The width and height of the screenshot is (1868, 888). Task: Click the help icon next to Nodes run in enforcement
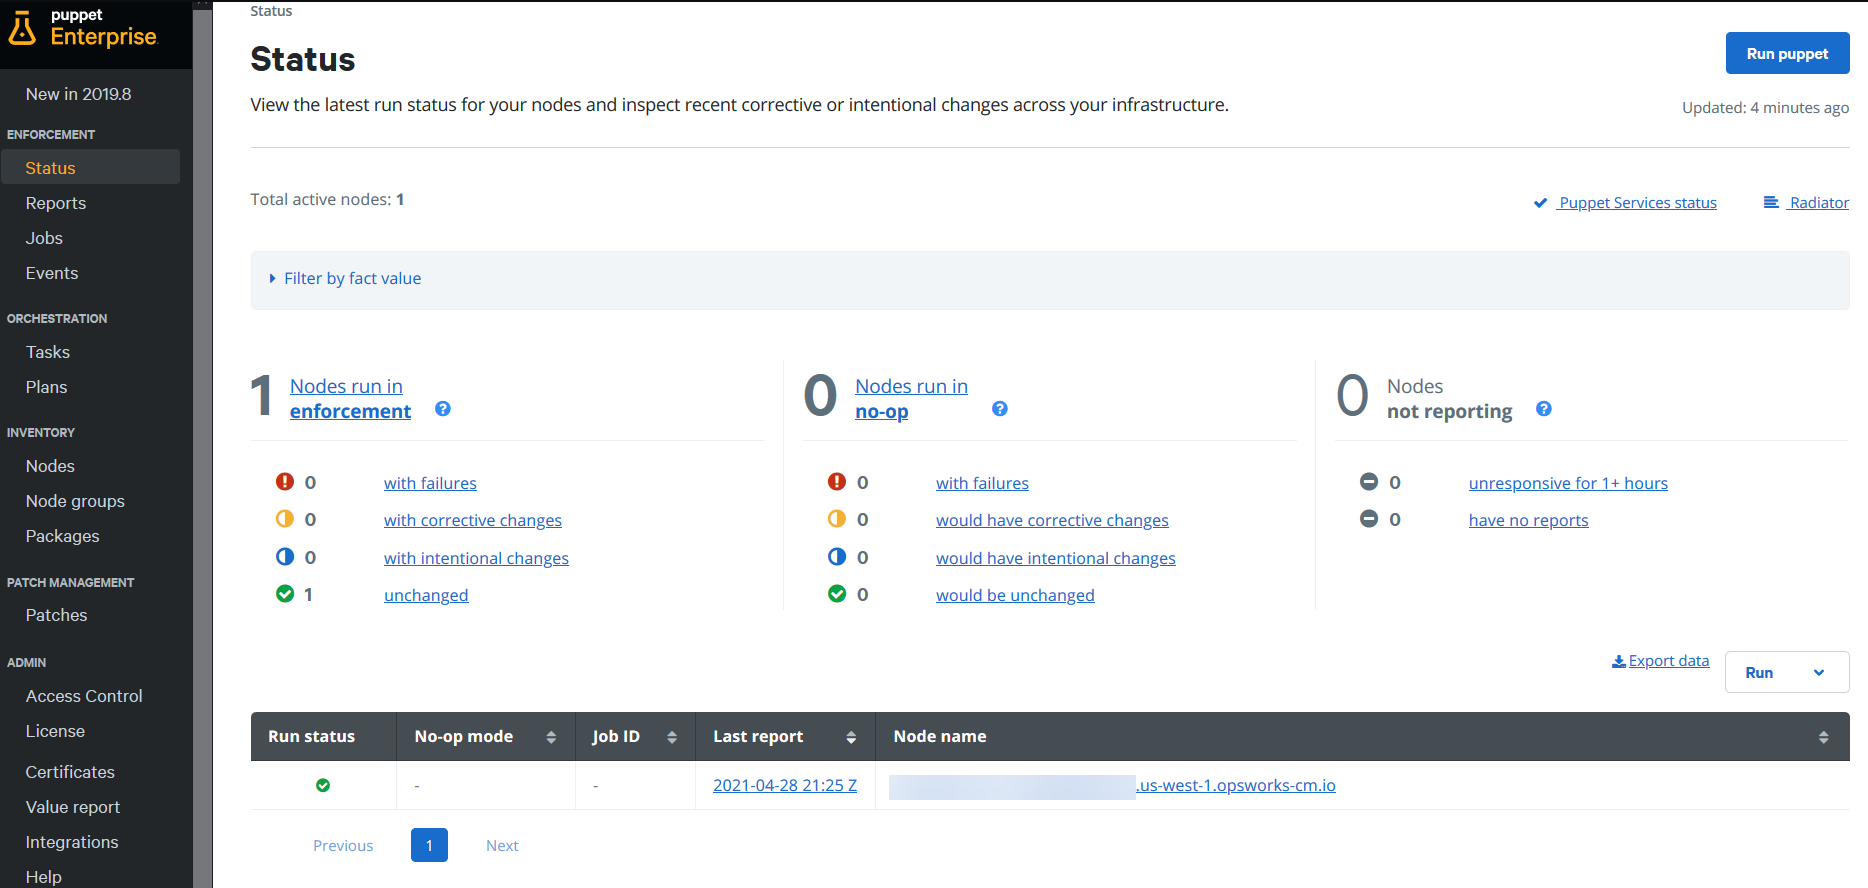443,409
